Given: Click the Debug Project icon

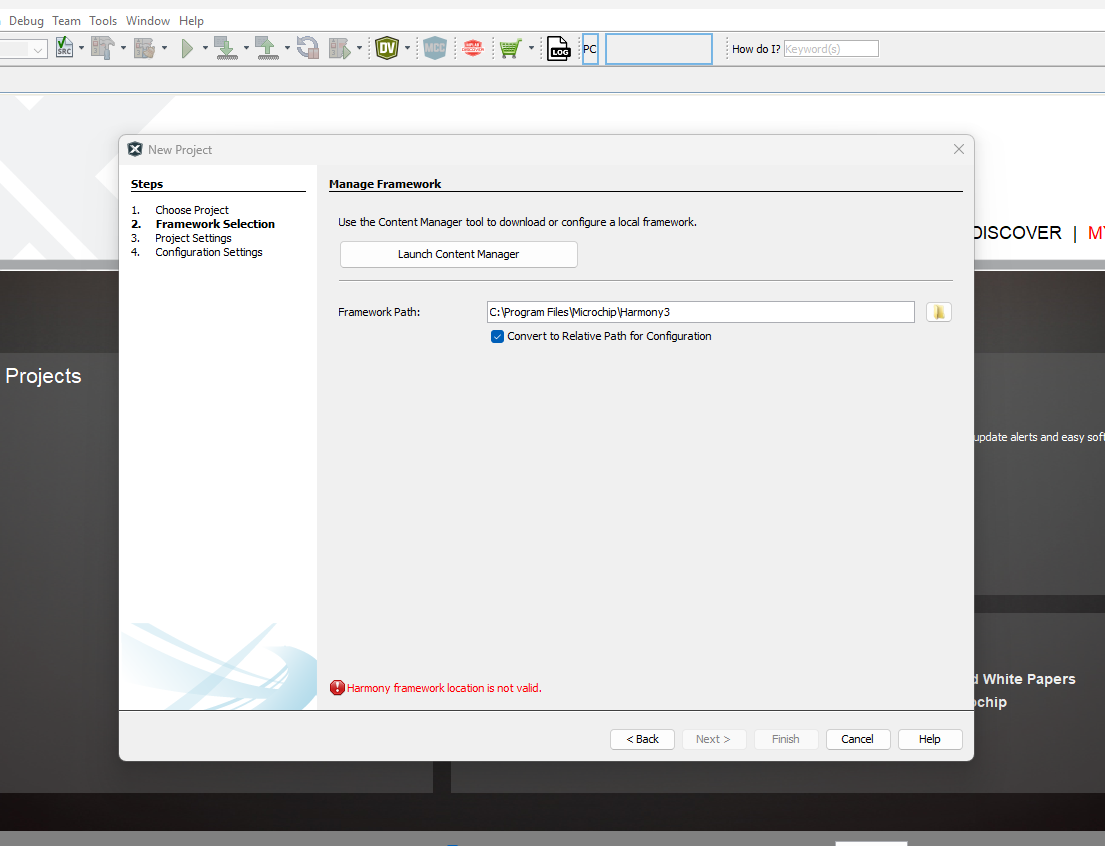Looking at the screenshot, I should [340, 48].
